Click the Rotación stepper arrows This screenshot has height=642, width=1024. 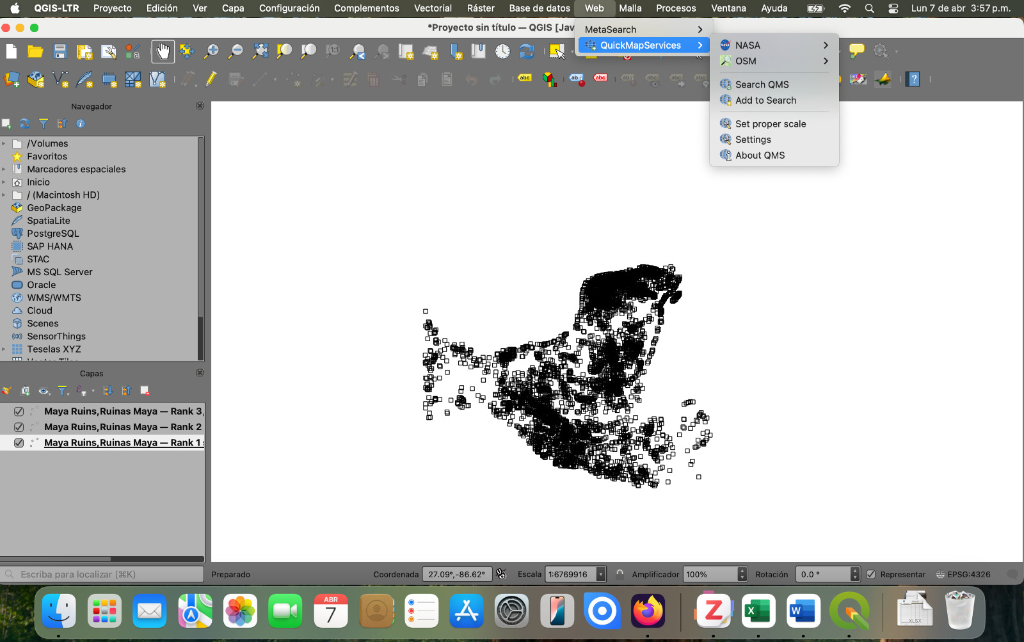coord(855,574)
